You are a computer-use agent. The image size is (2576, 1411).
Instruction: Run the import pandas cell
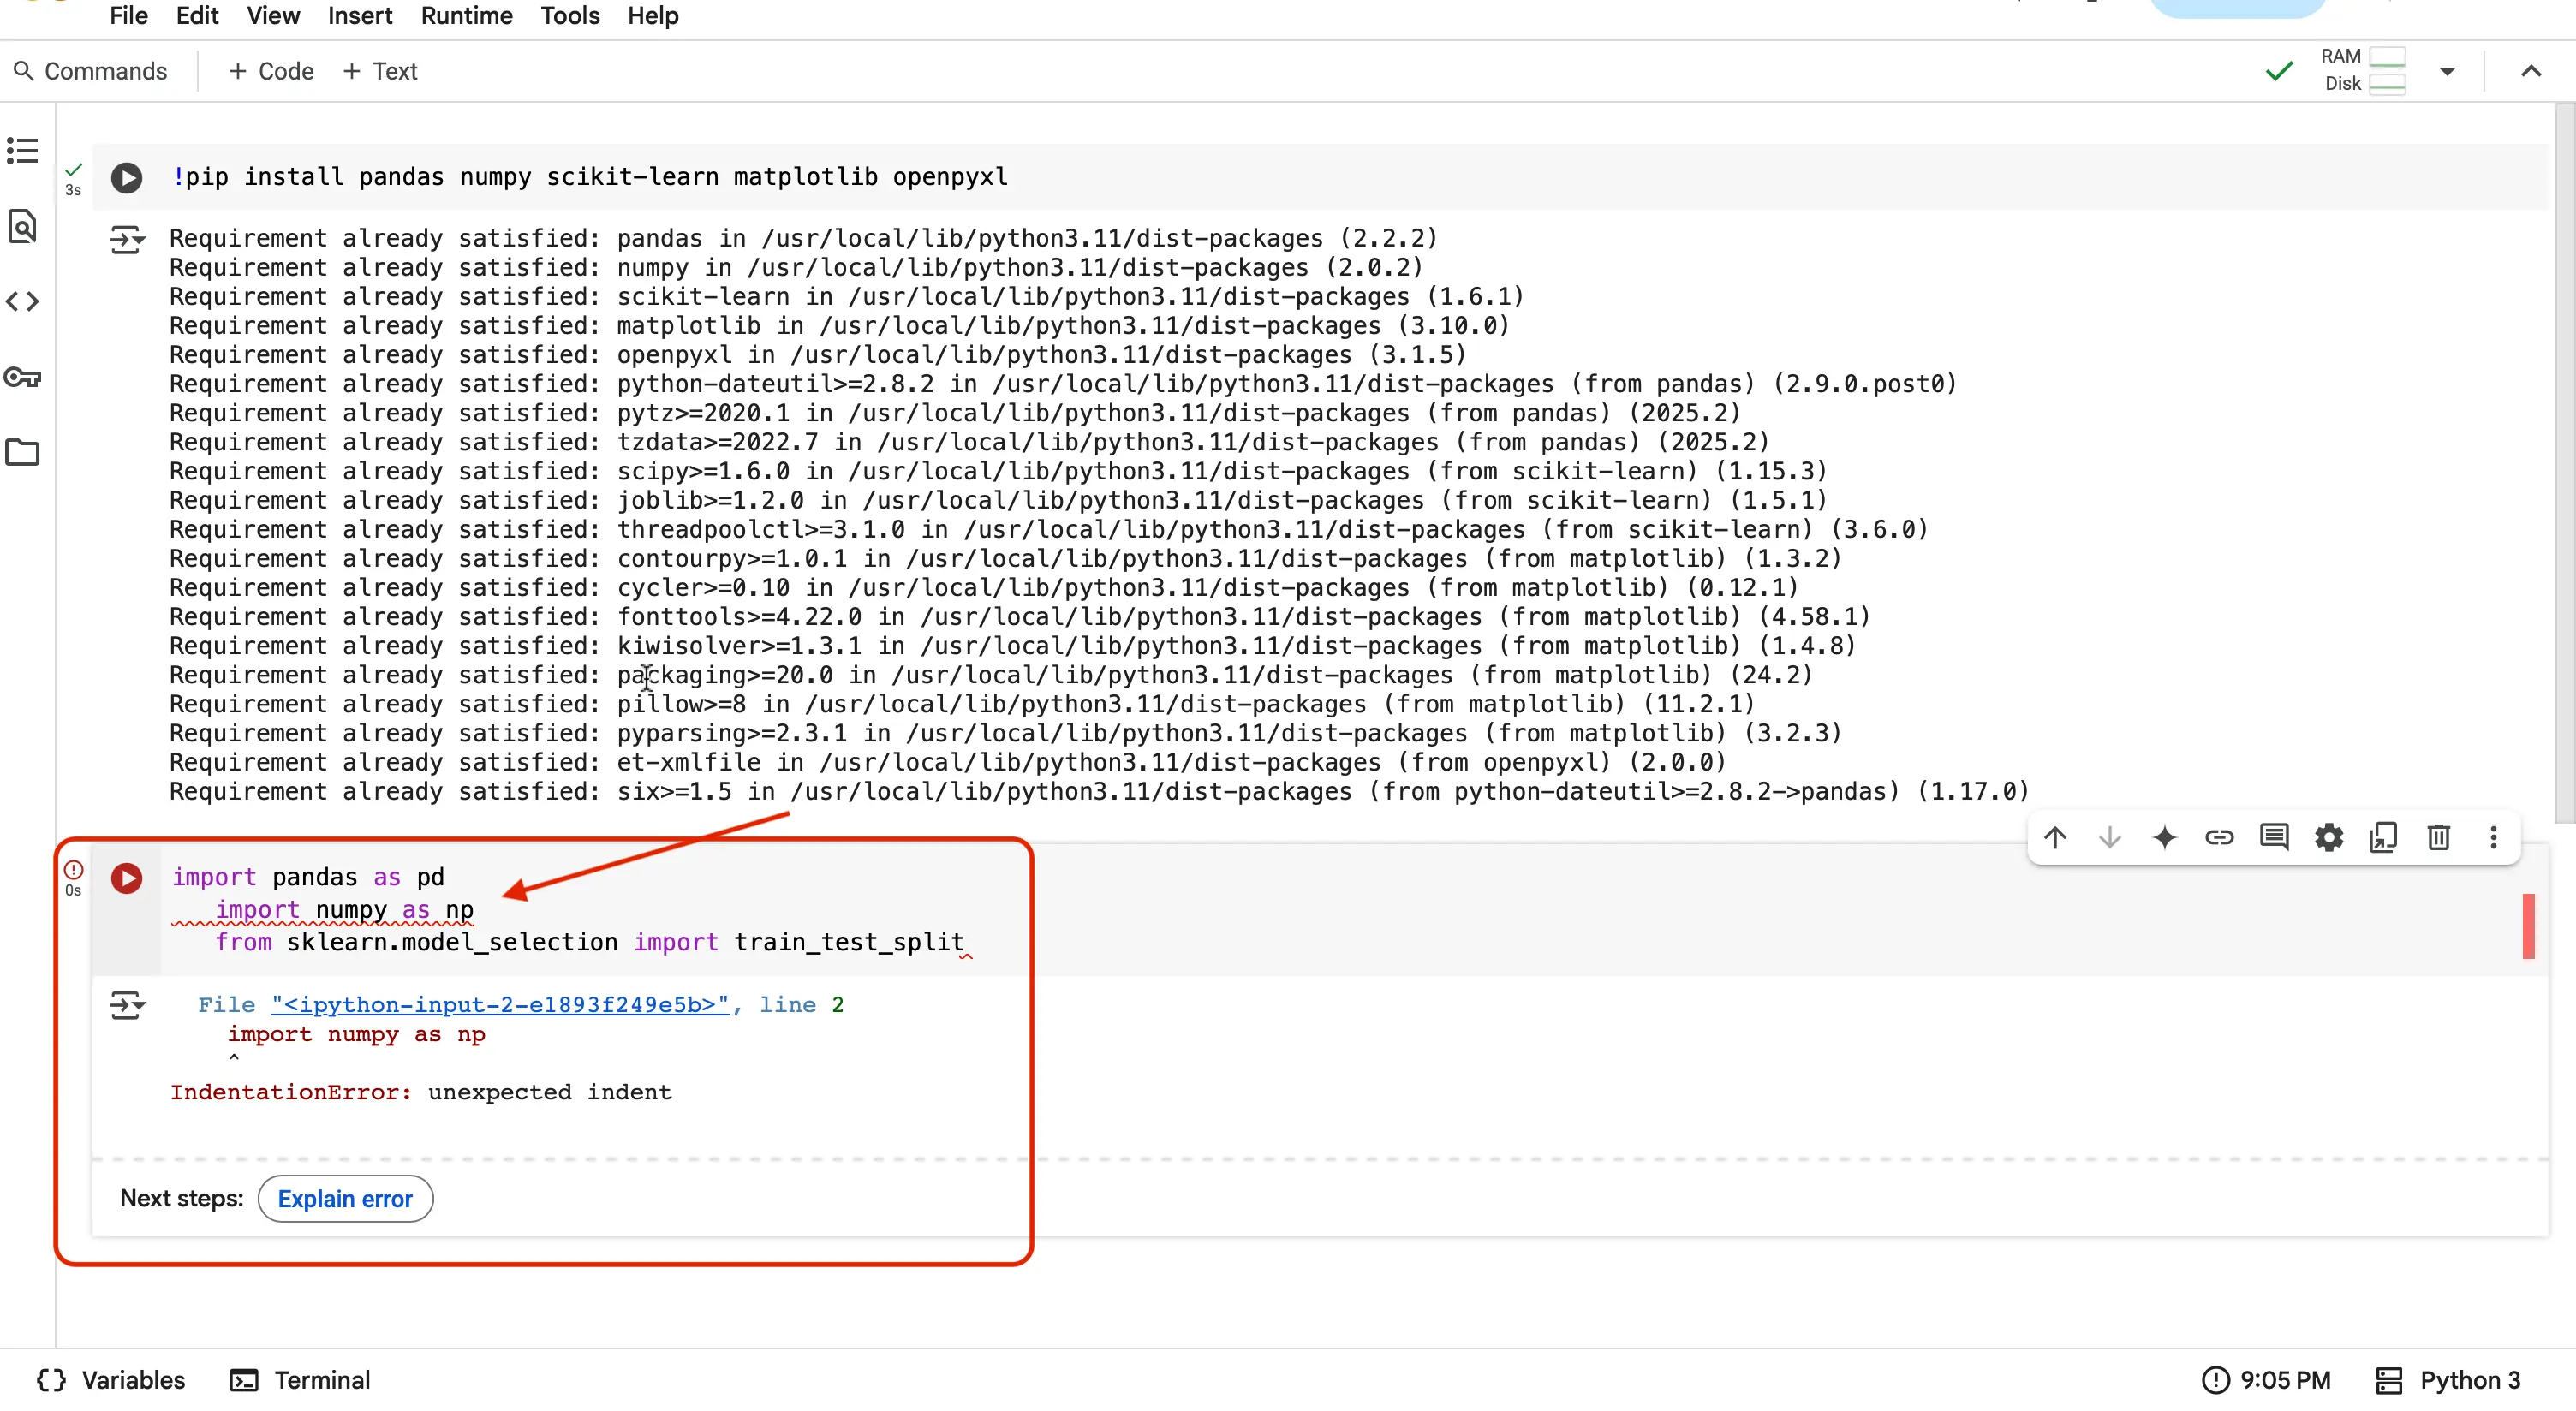click(126, 878)
